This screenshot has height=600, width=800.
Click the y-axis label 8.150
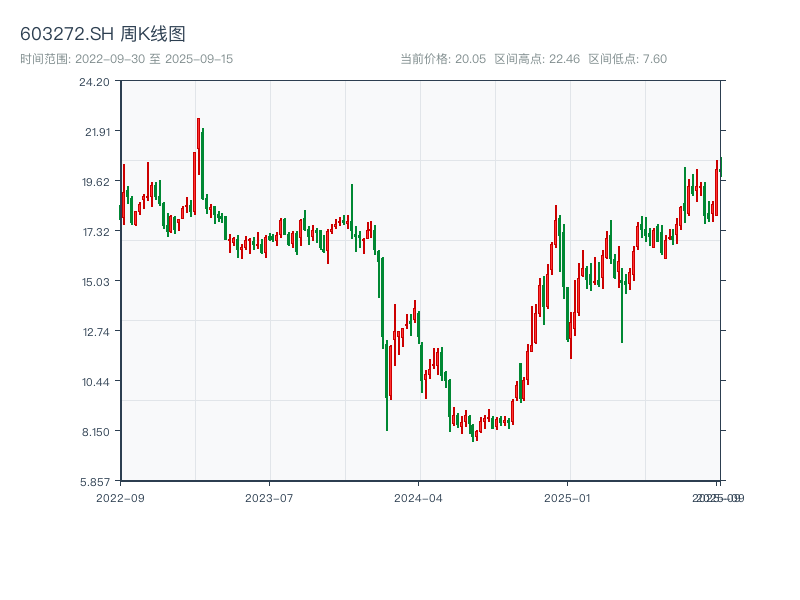96,432
